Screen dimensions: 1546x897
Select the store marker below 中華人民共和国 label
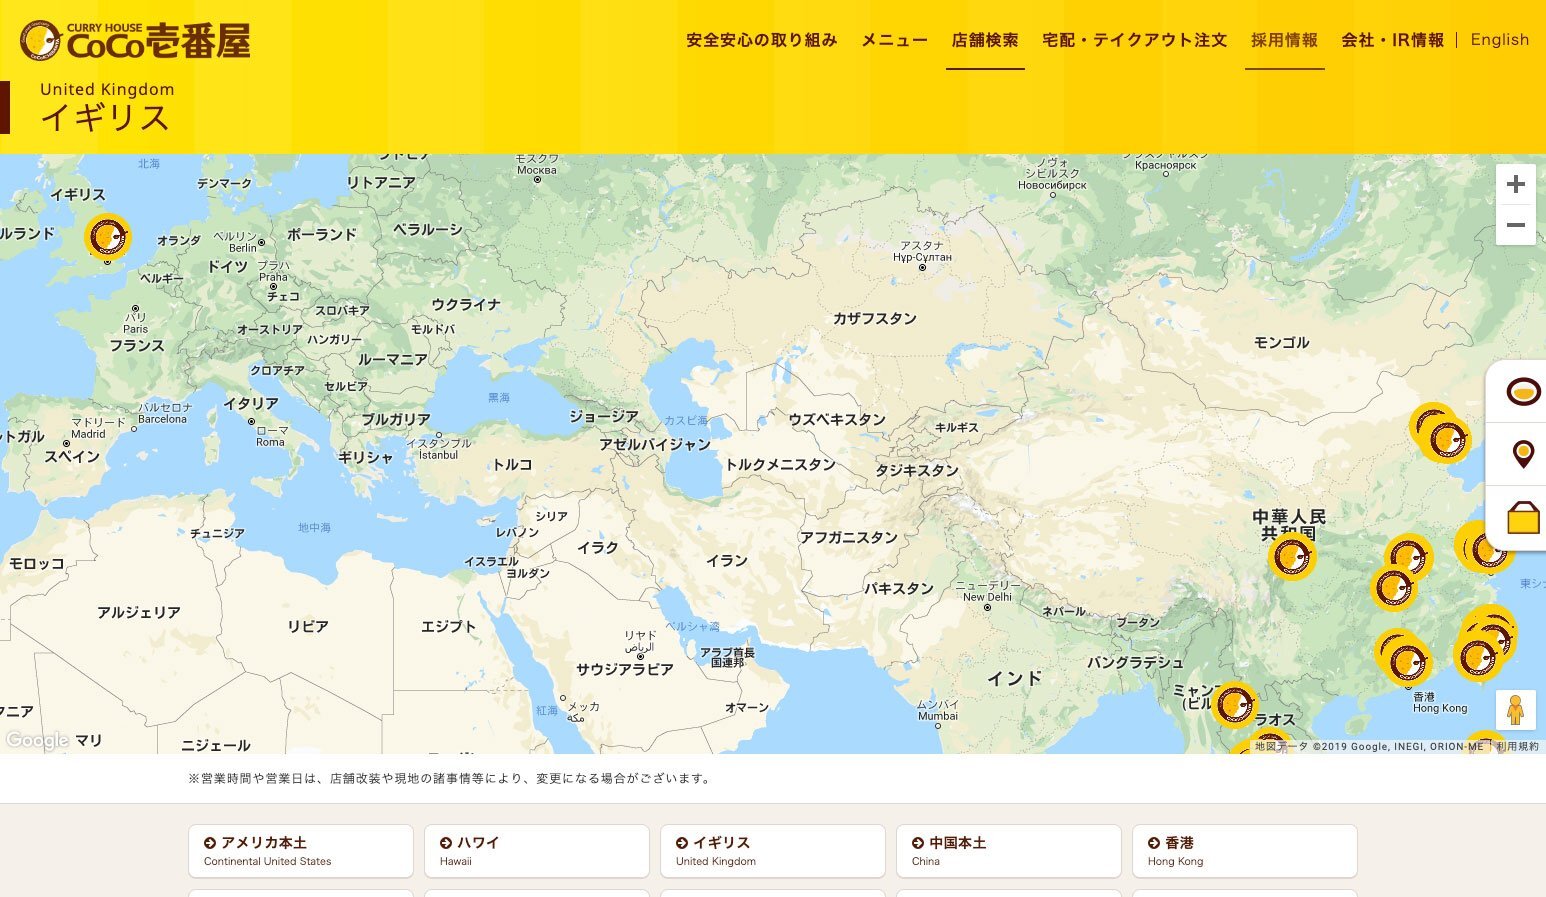pos(1292,557)
